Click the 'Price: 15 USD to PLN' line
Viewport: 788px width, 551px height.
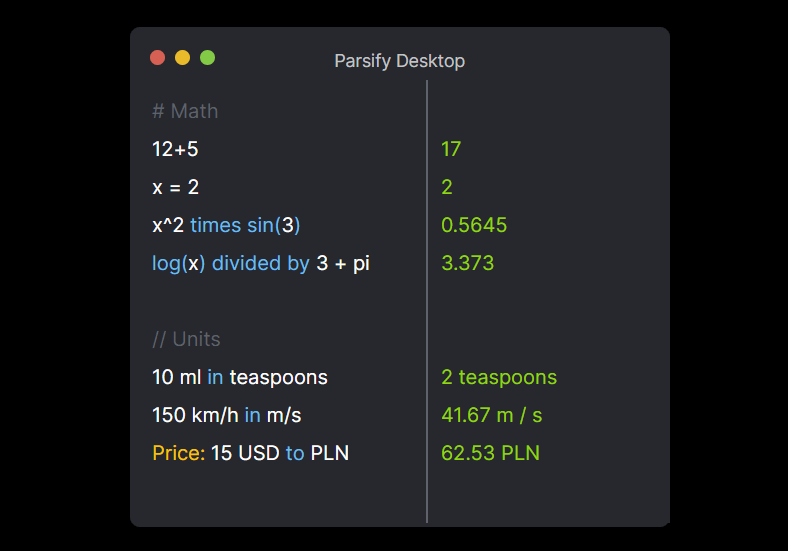pyautogui.click(x=250, y=453)
